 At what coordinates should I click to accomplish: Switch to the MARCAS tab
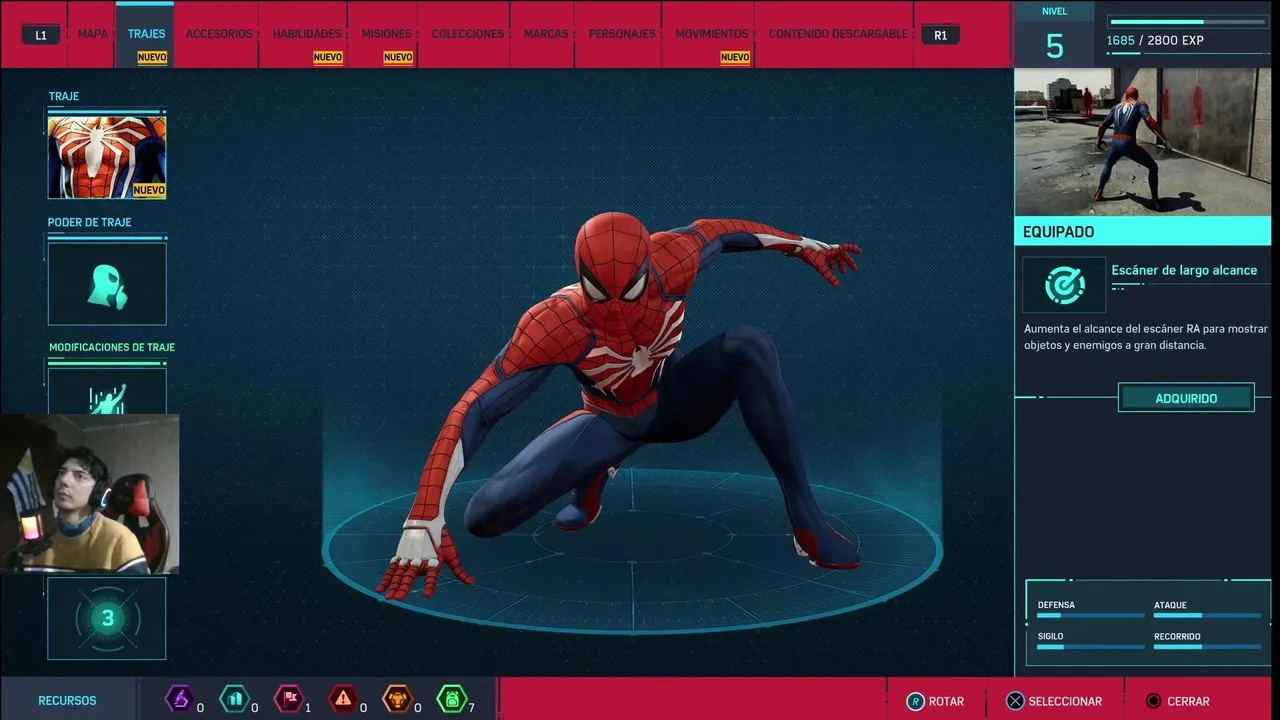(x=546, y=34)
